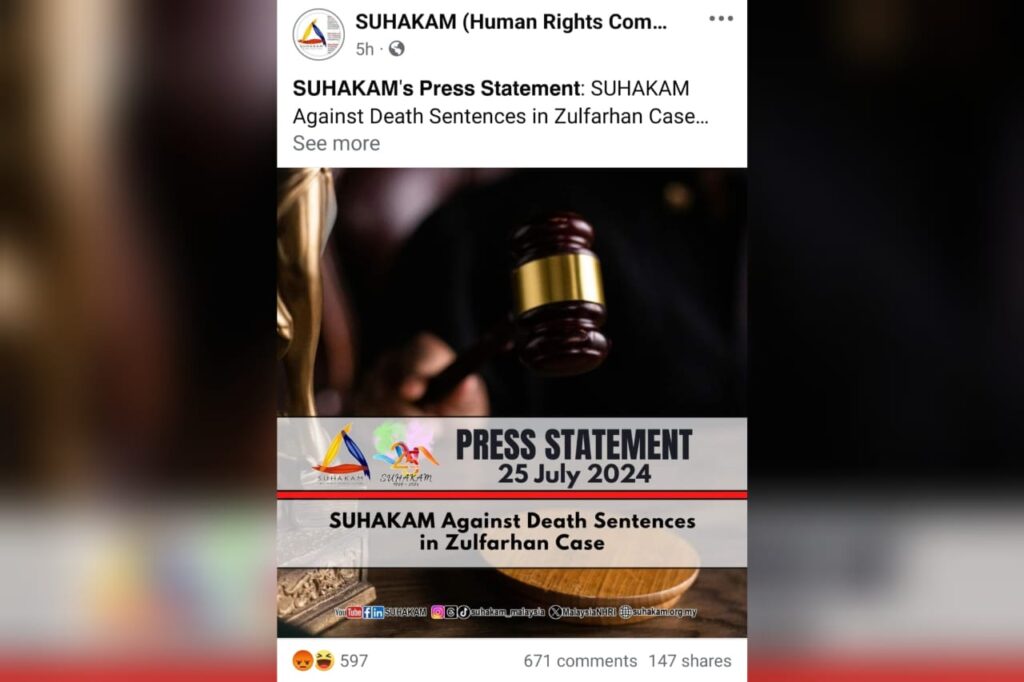Open the SUHAKAM page name link
This screenshot has width=1024, height=682.
(511, 22)
